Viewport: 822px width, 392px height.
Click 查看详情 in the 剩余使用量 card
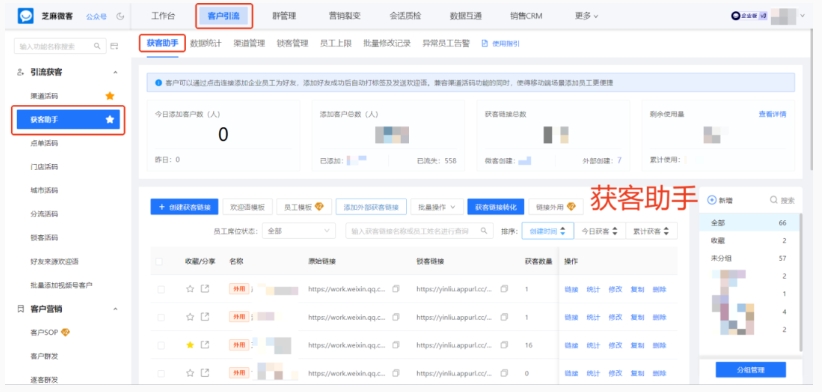tap(772, 114)
